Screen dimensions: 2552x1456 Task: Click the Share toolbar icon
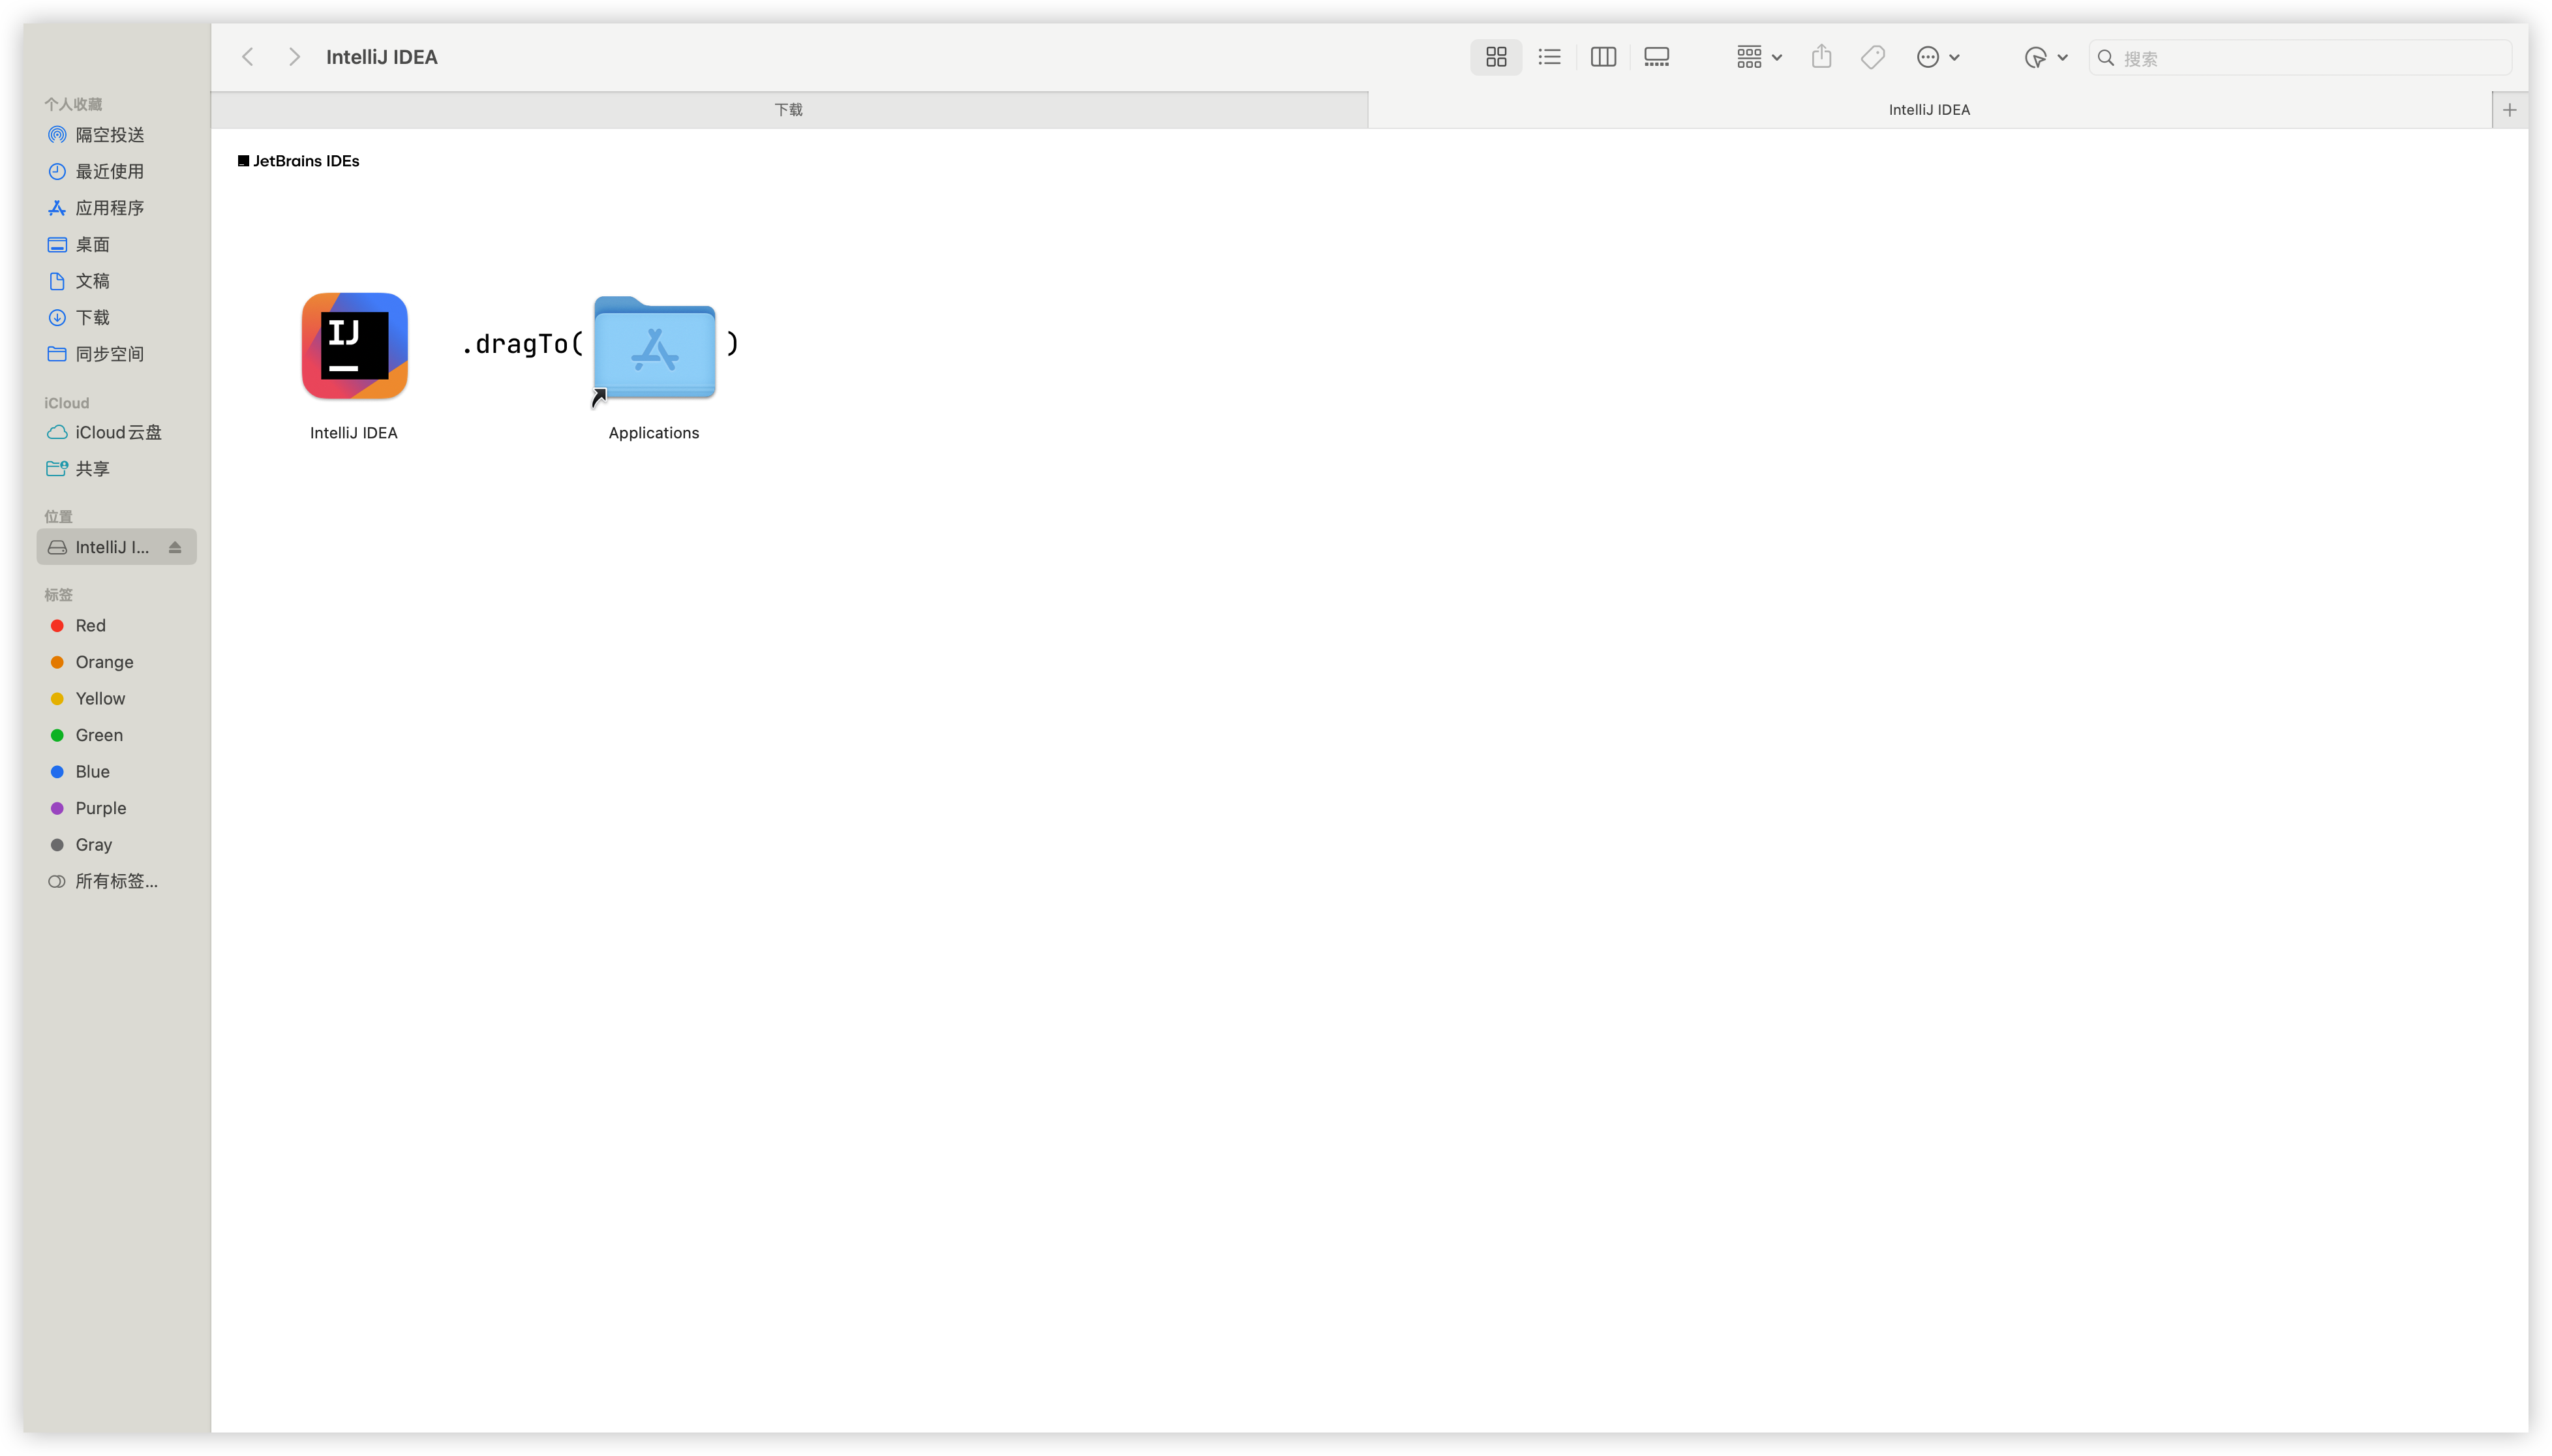[x=1821, y=57]
